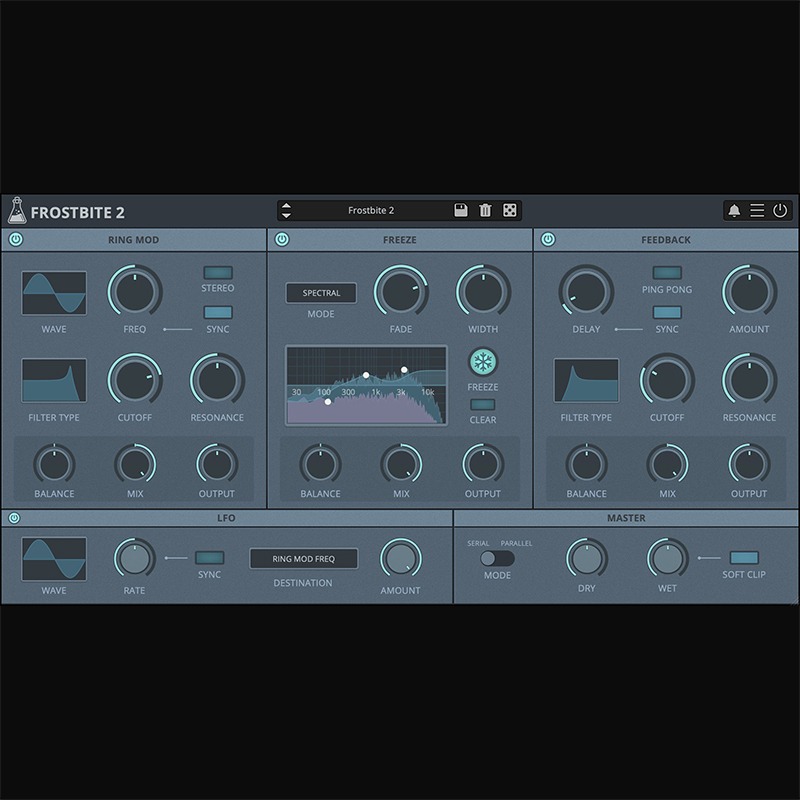Enable Ring Mod Stereo toggle
Screen dimensions: 800x800
coord(218,272)
